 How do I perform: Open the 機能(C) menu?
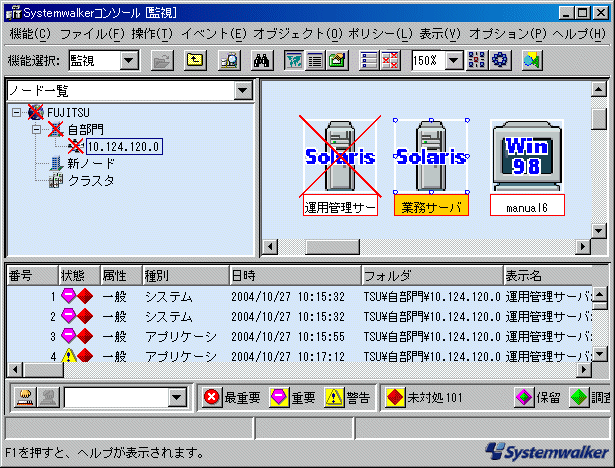coord(30,34)
